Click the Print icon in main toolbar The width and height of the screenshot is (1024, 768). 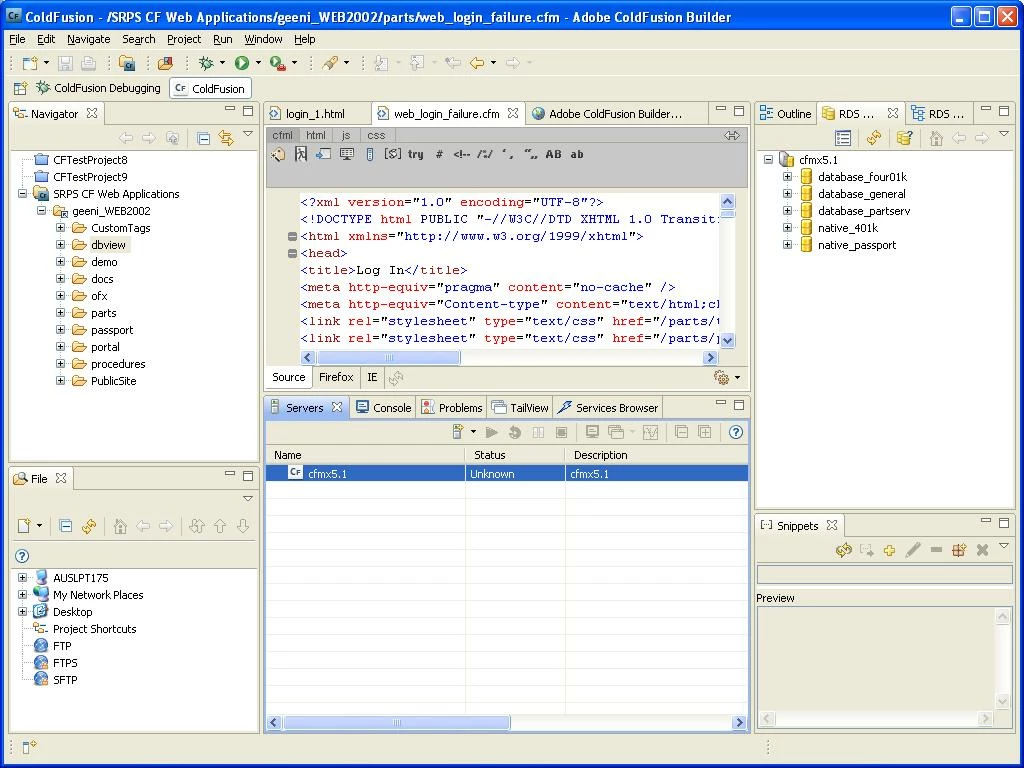coord(88,63)
